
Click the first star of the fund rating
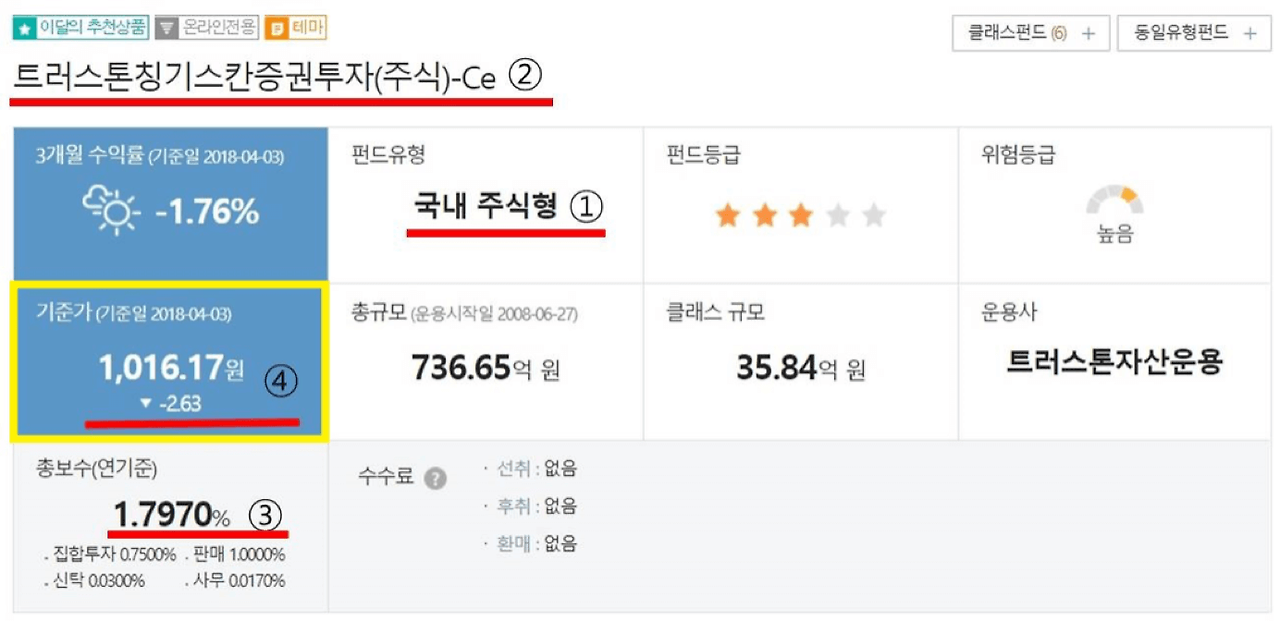[727, 214]
